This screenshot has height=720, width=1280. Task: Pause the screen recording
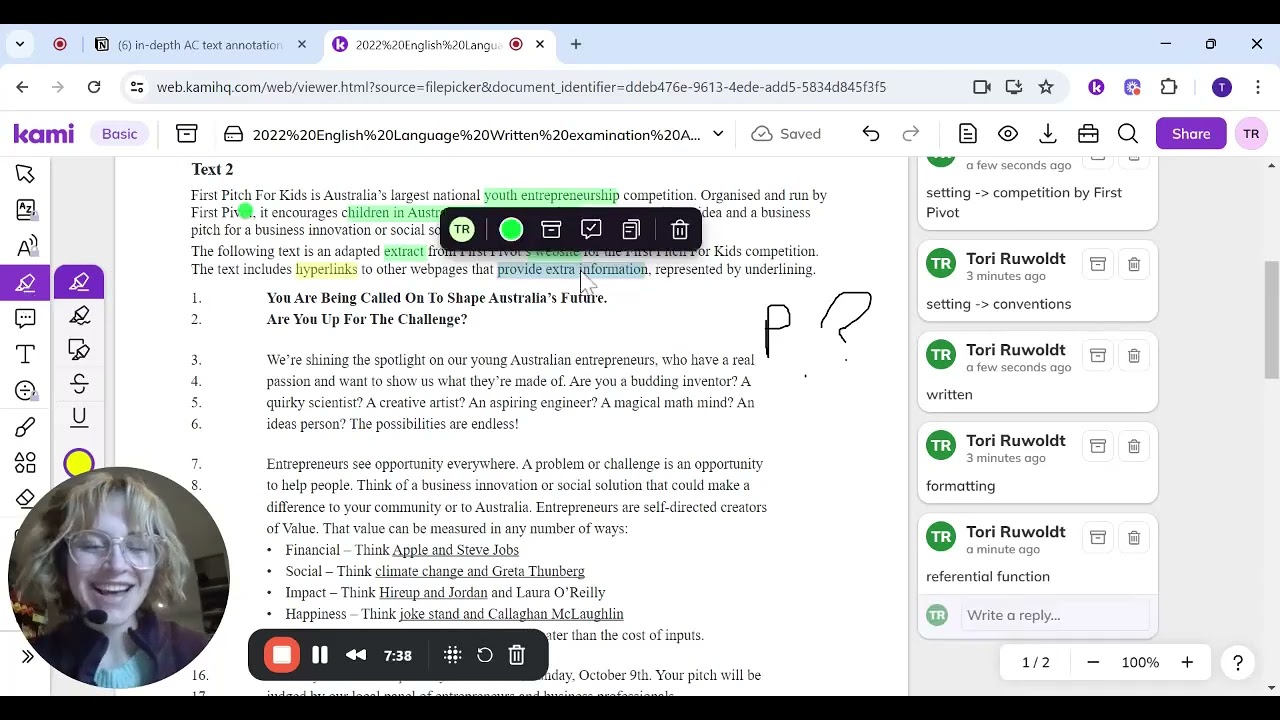pos(320,656)
